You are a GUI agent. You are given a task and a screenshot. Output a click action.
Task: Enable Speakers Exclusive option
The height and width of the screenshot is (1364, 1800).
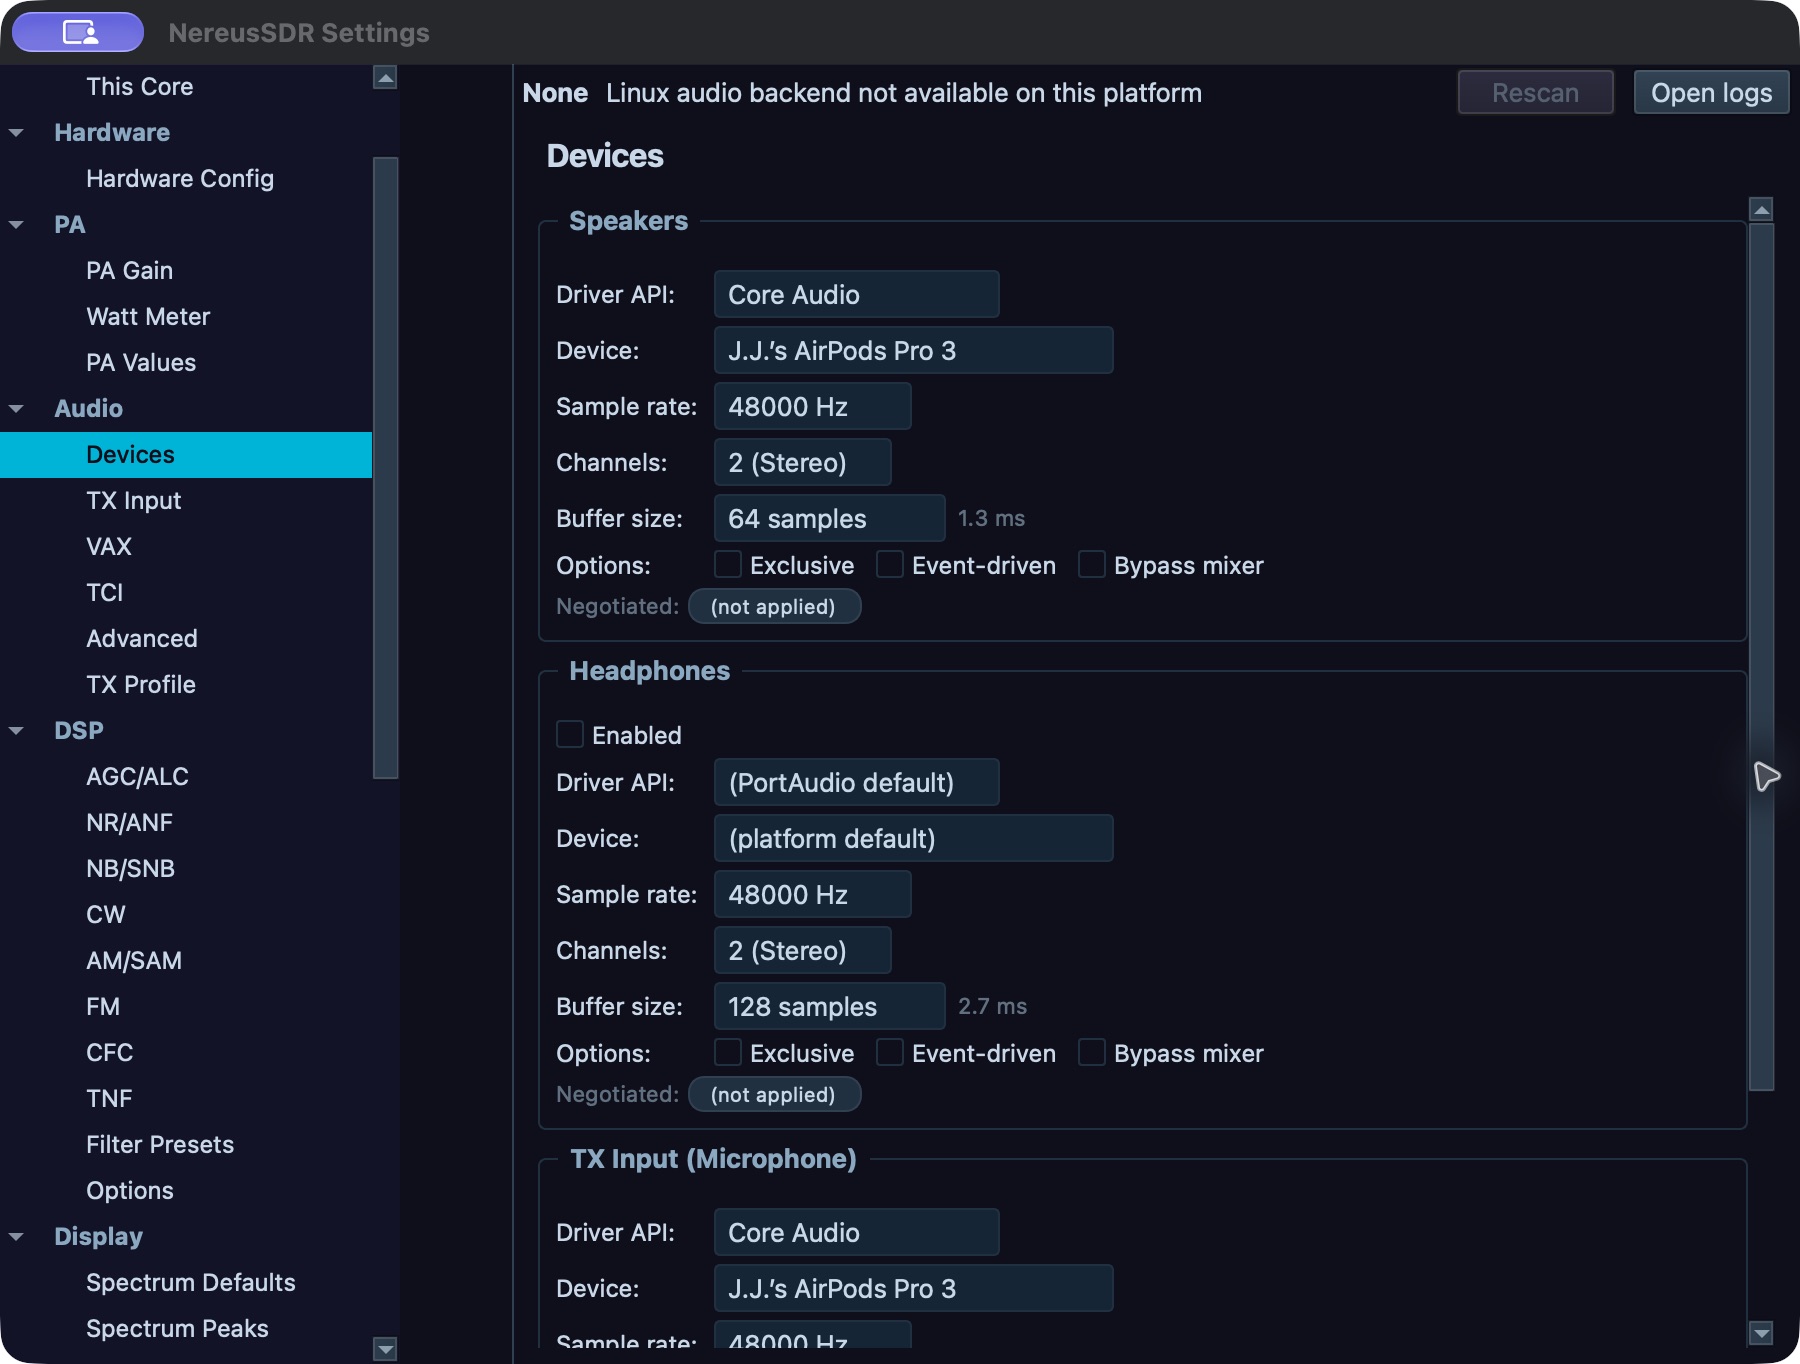coord(728,565)
